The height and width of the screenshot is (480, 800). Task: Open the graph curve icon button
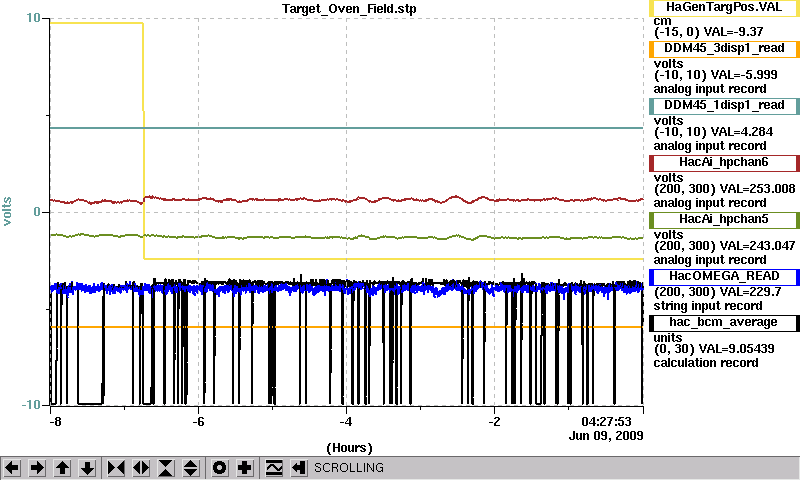[x=274, y=468]
